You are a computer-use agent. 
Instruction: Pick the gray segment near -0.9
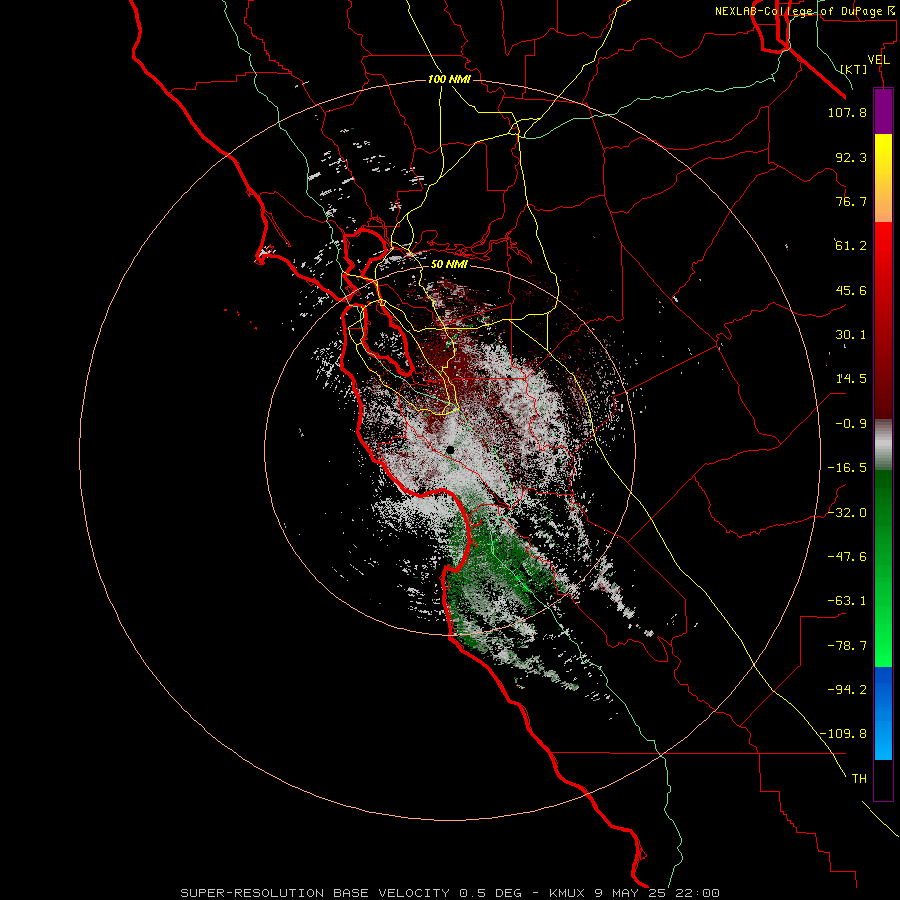pos(883,443)
